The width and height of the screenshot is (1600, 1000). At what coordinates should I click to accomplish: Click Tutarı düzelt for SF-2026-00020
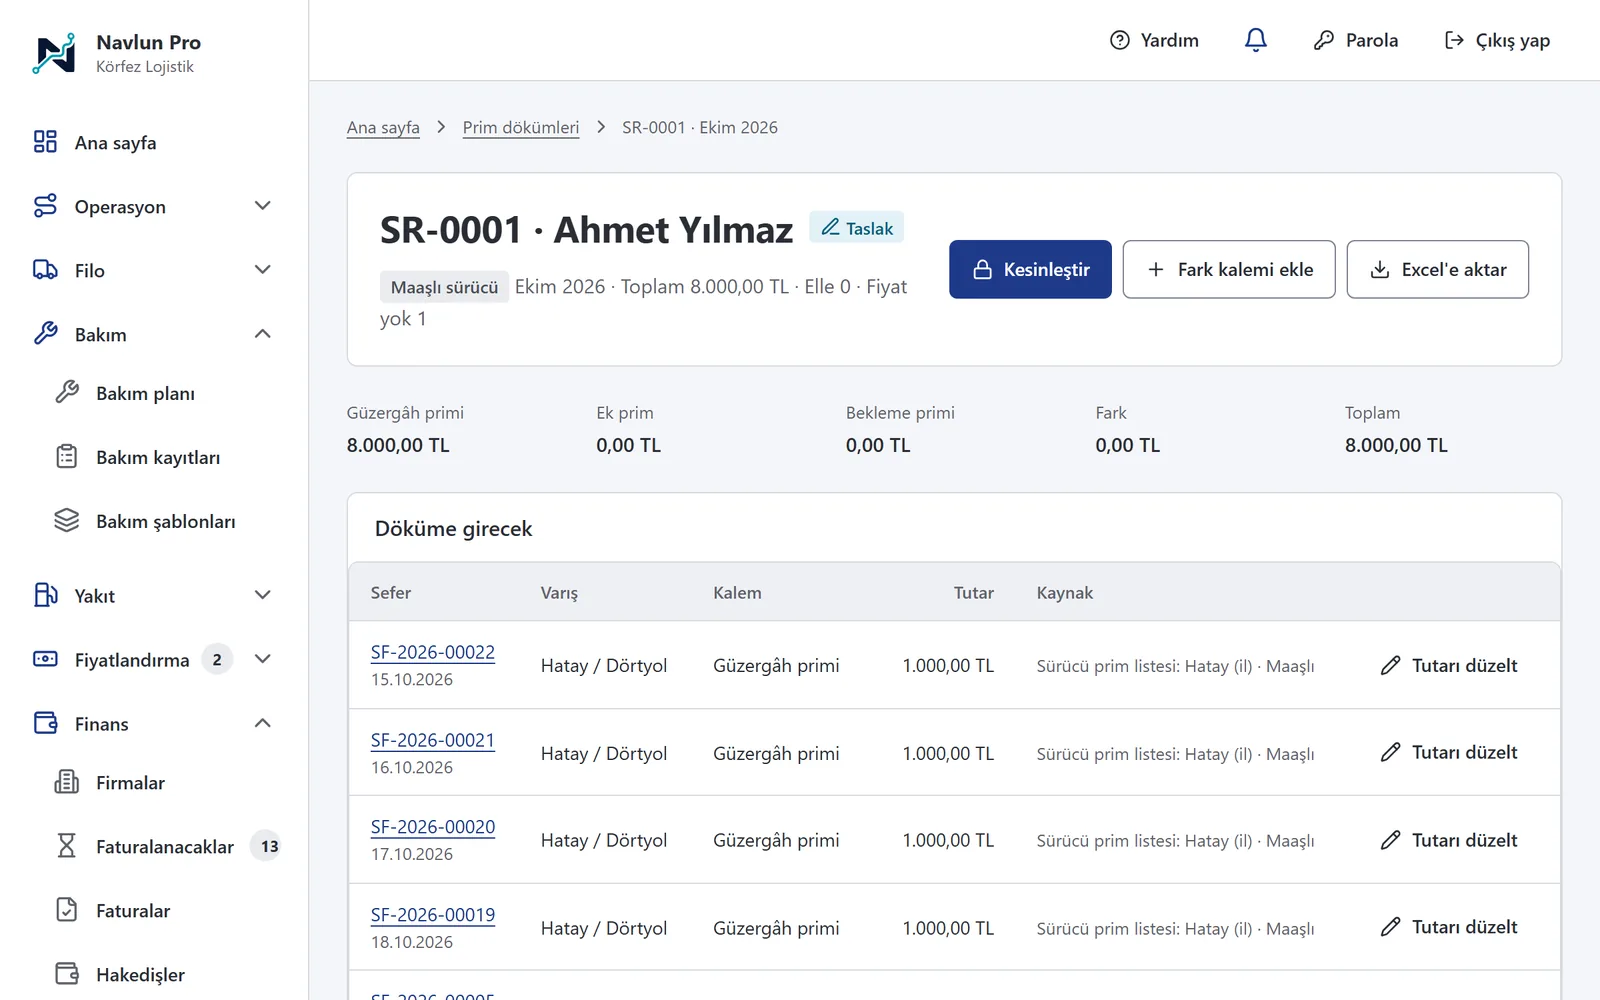(1449, 840)
